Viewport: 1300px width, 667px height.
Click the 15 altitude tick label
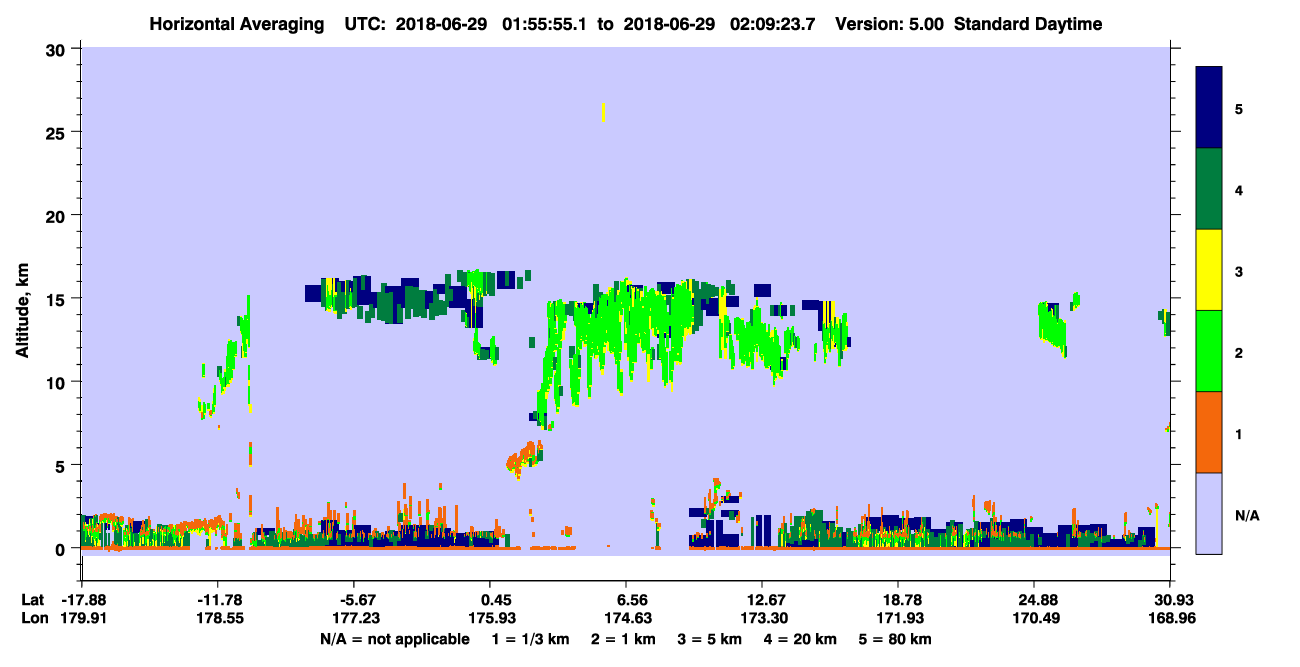[x=57, y=298]
